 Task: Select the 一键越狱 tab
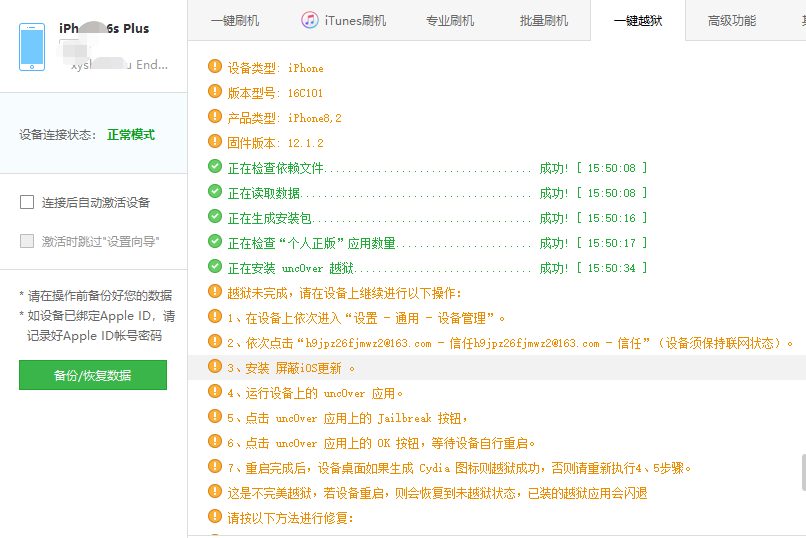point(638,21)
